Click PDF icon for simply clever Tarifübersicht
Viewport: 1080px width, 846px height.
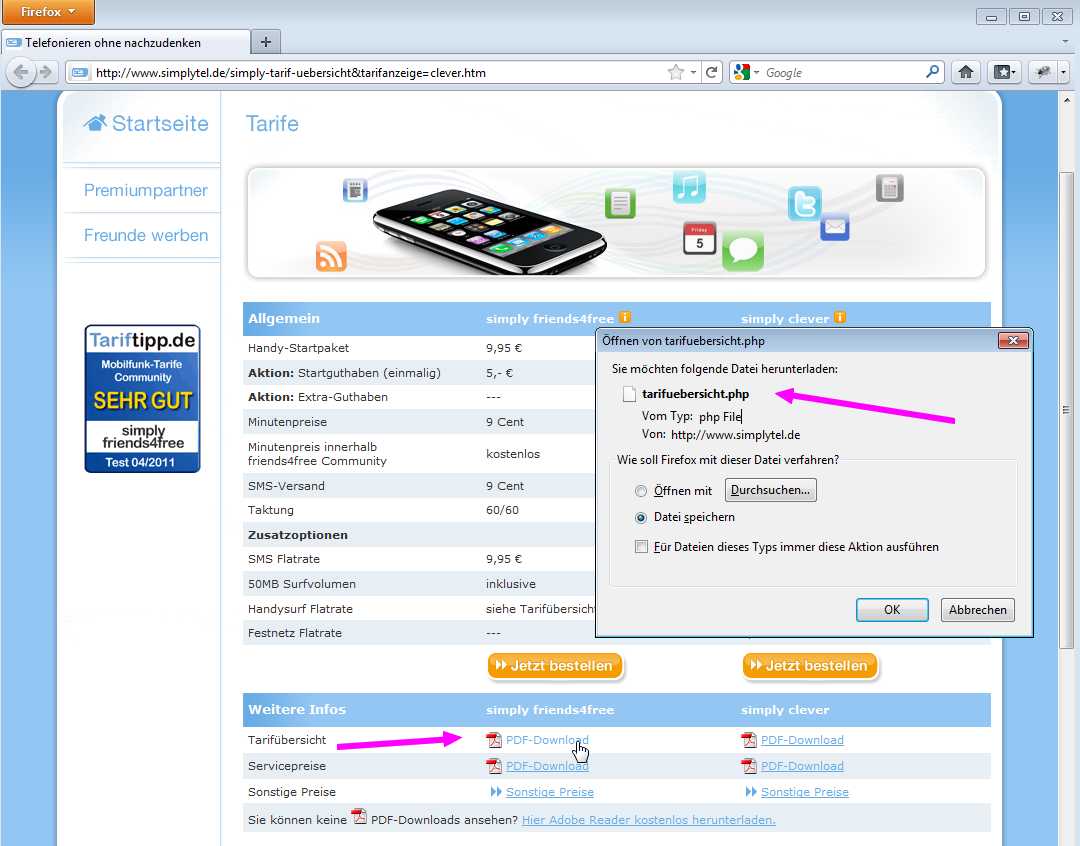[x=749, y=740]
